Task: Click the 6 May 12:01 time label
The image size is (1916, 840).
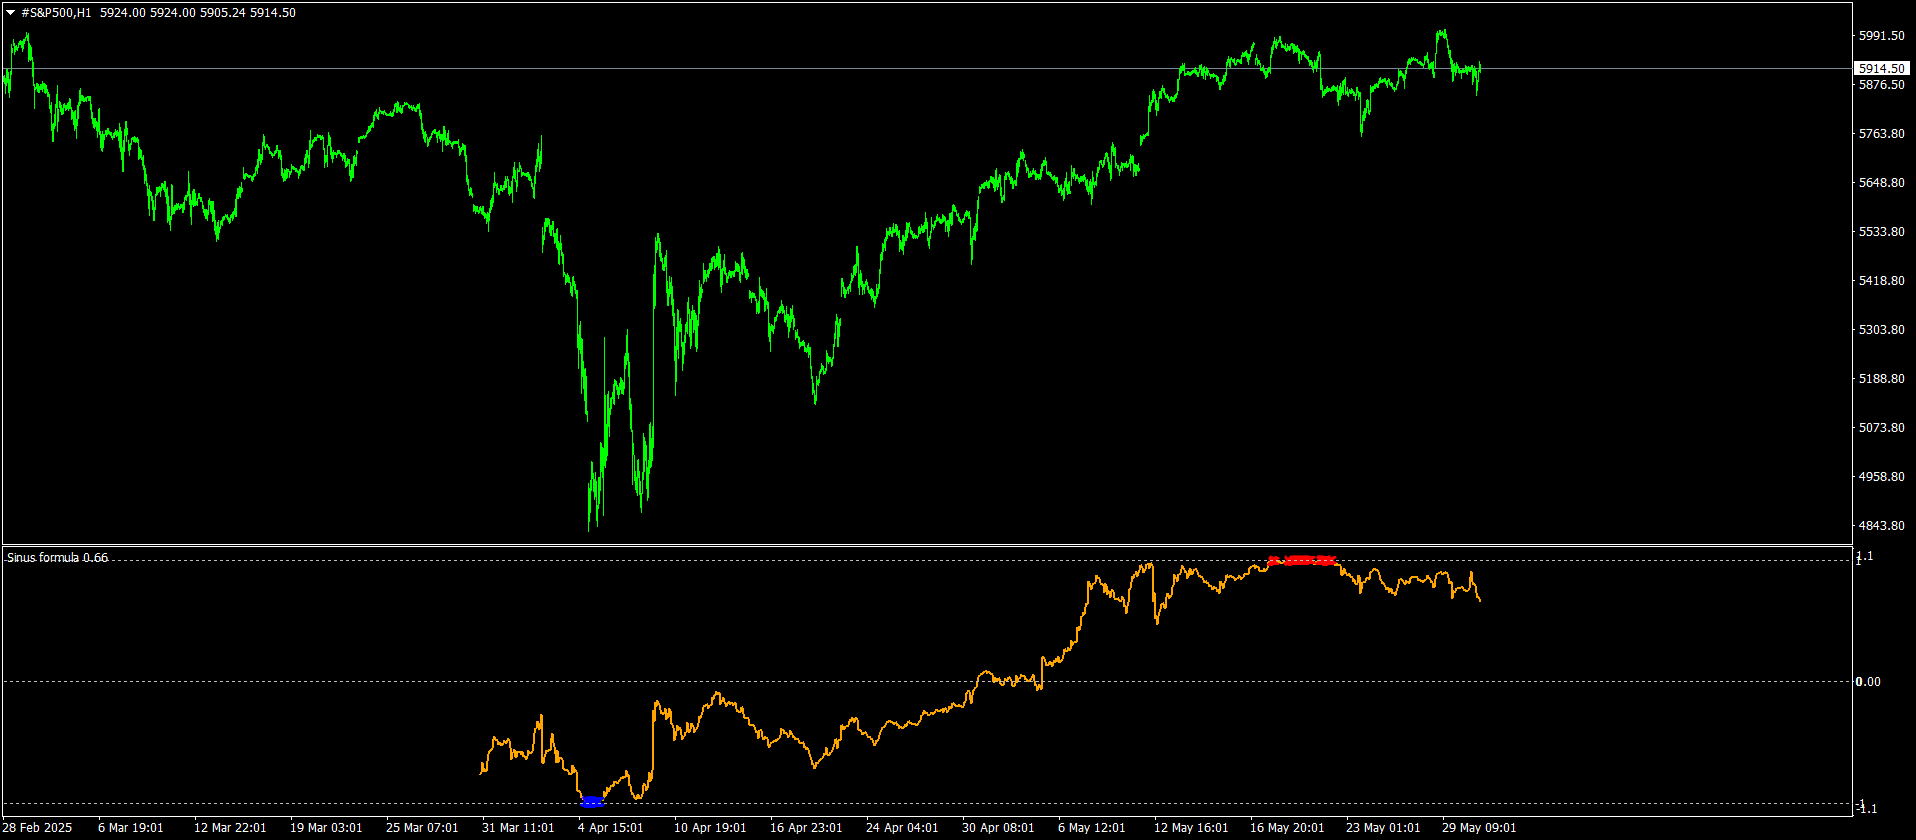Action: (1092, 828)
